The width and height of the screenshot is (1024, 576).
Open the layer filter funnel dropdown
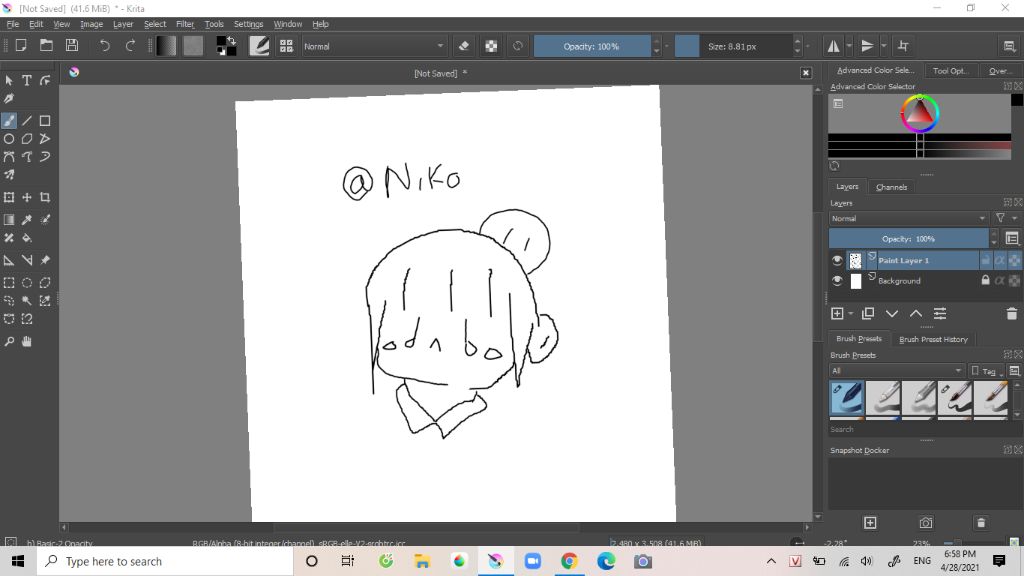pyautogui.click(x=1005, y=218)
